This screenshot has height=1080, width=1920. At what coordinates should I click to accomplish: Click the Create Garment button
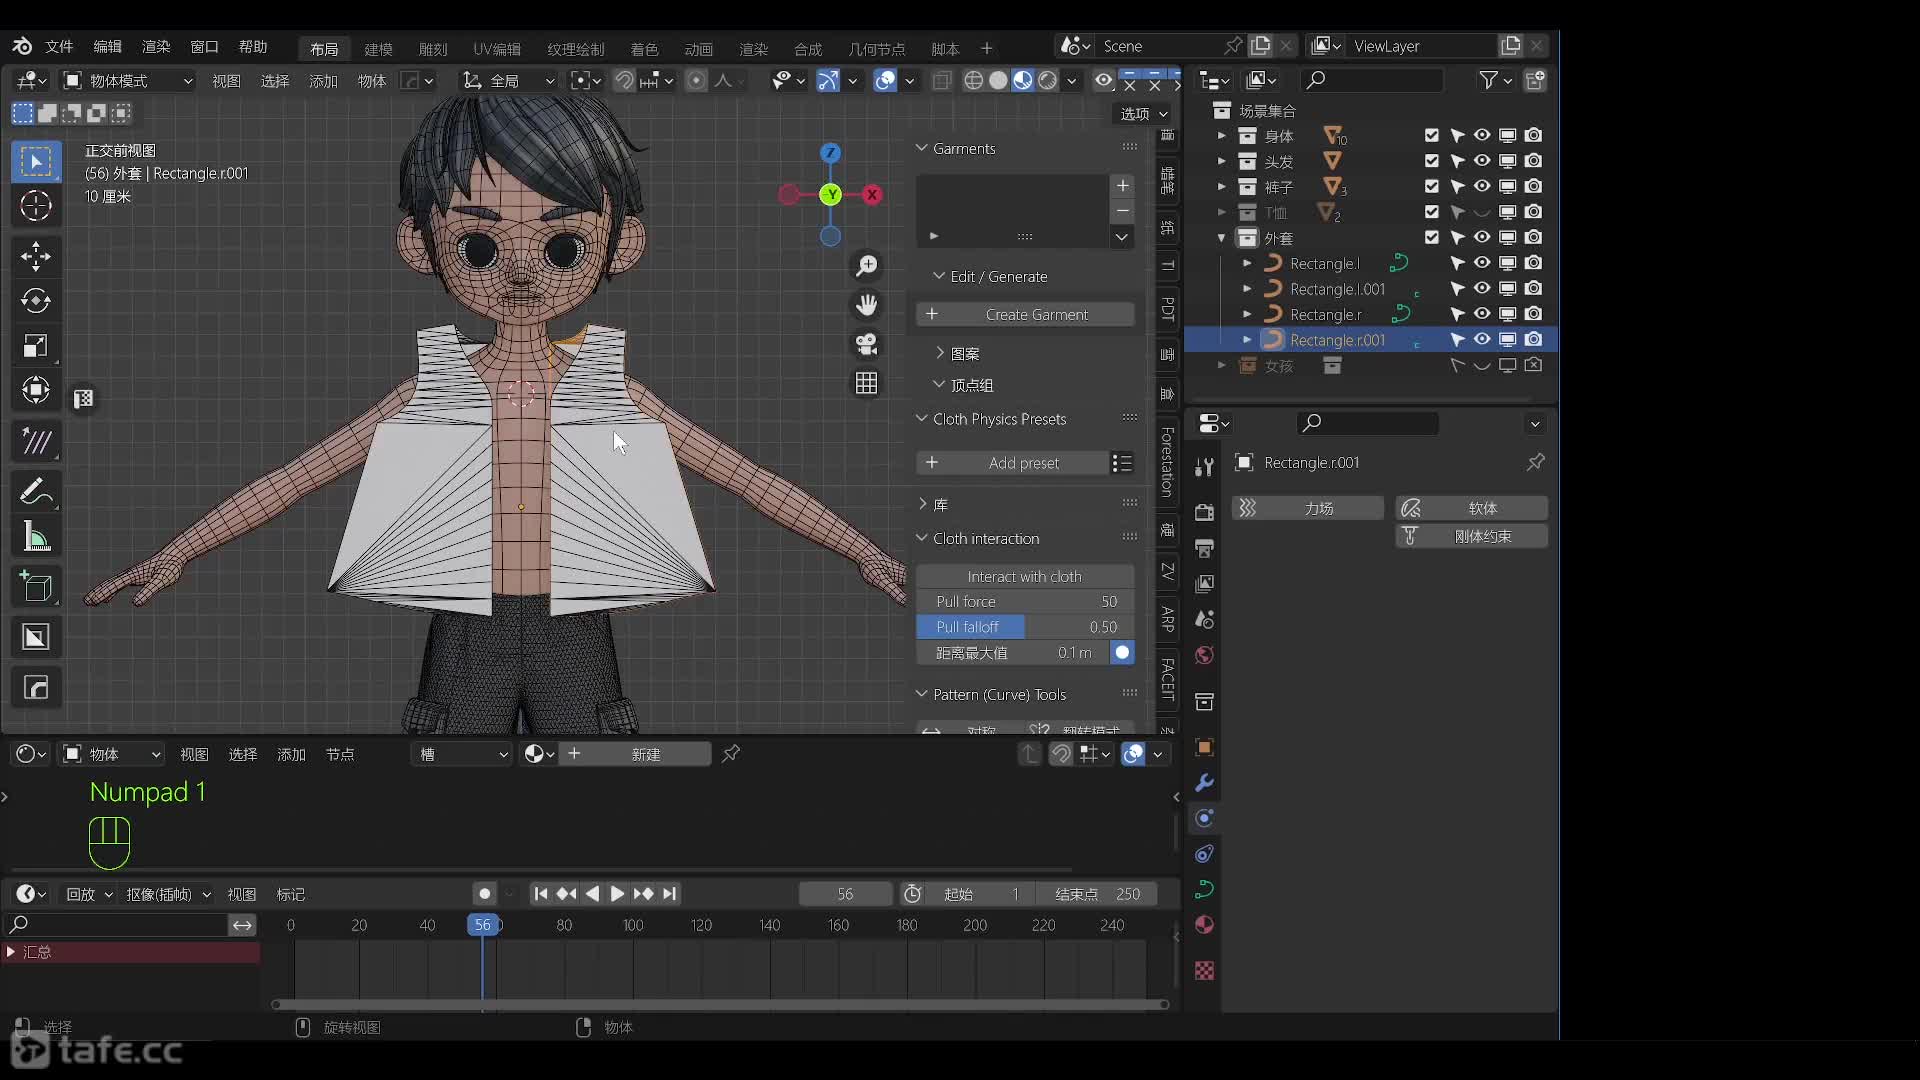tap(1025, 314)
